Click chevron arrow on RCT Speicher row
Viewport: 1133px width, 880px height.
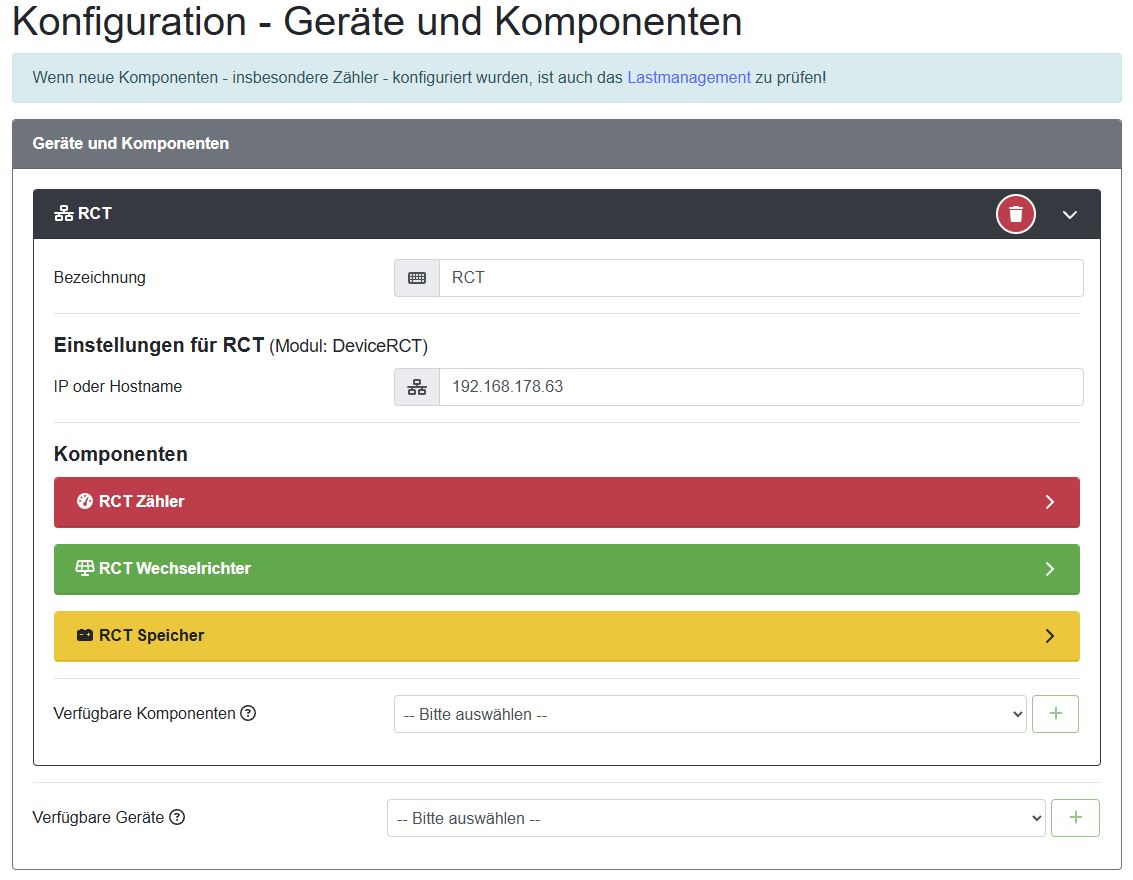click(x=1050, y=636)
